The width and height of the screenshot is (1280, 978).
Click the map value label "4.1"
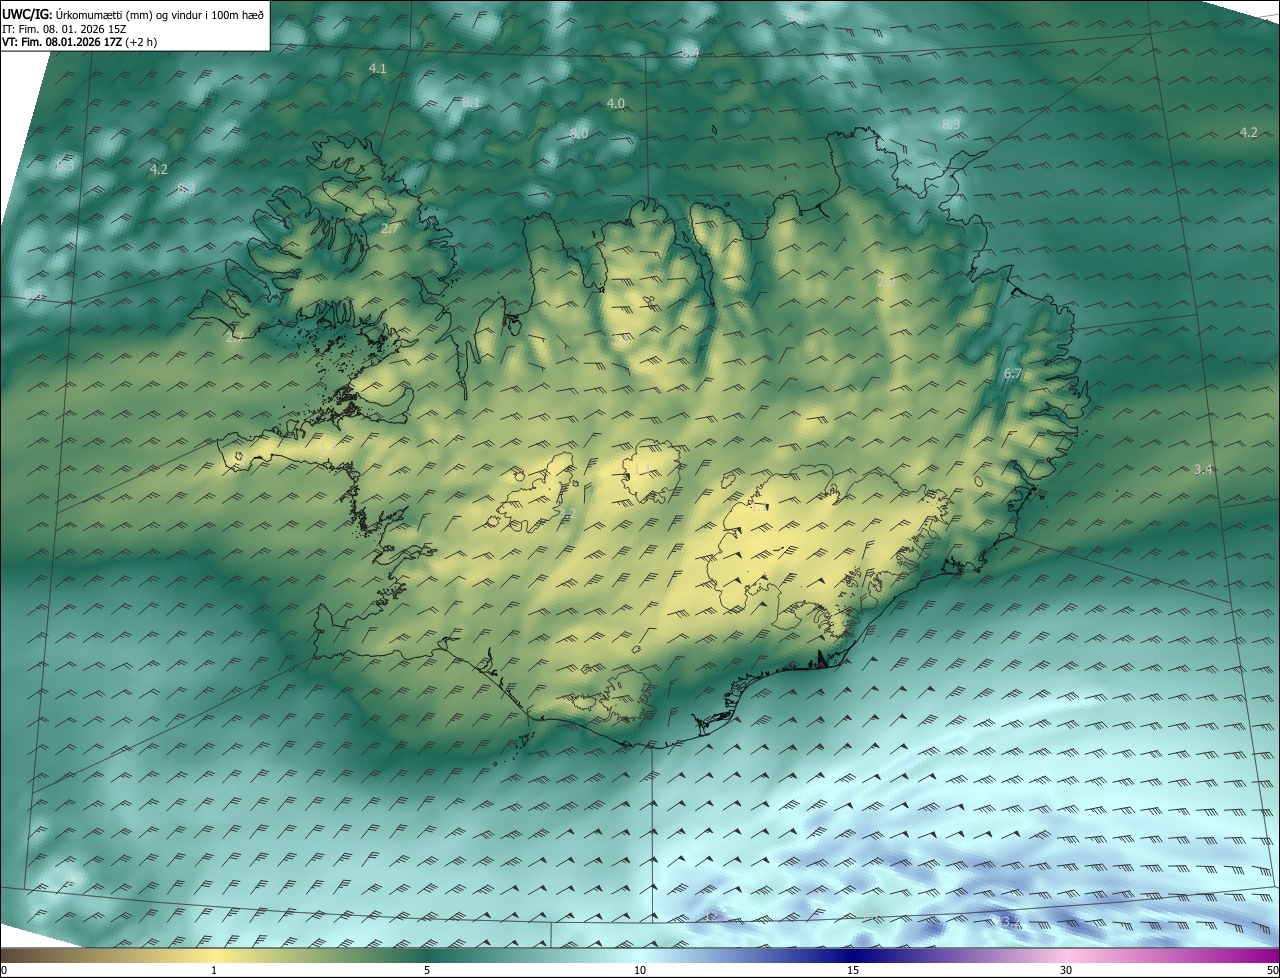[377, 69]
